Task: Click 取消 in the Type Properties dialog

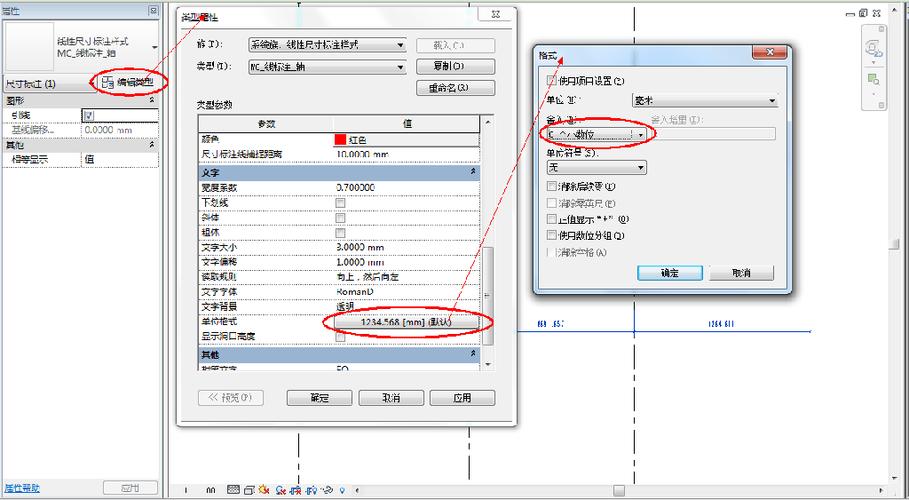Action: (x=391, y=398)
